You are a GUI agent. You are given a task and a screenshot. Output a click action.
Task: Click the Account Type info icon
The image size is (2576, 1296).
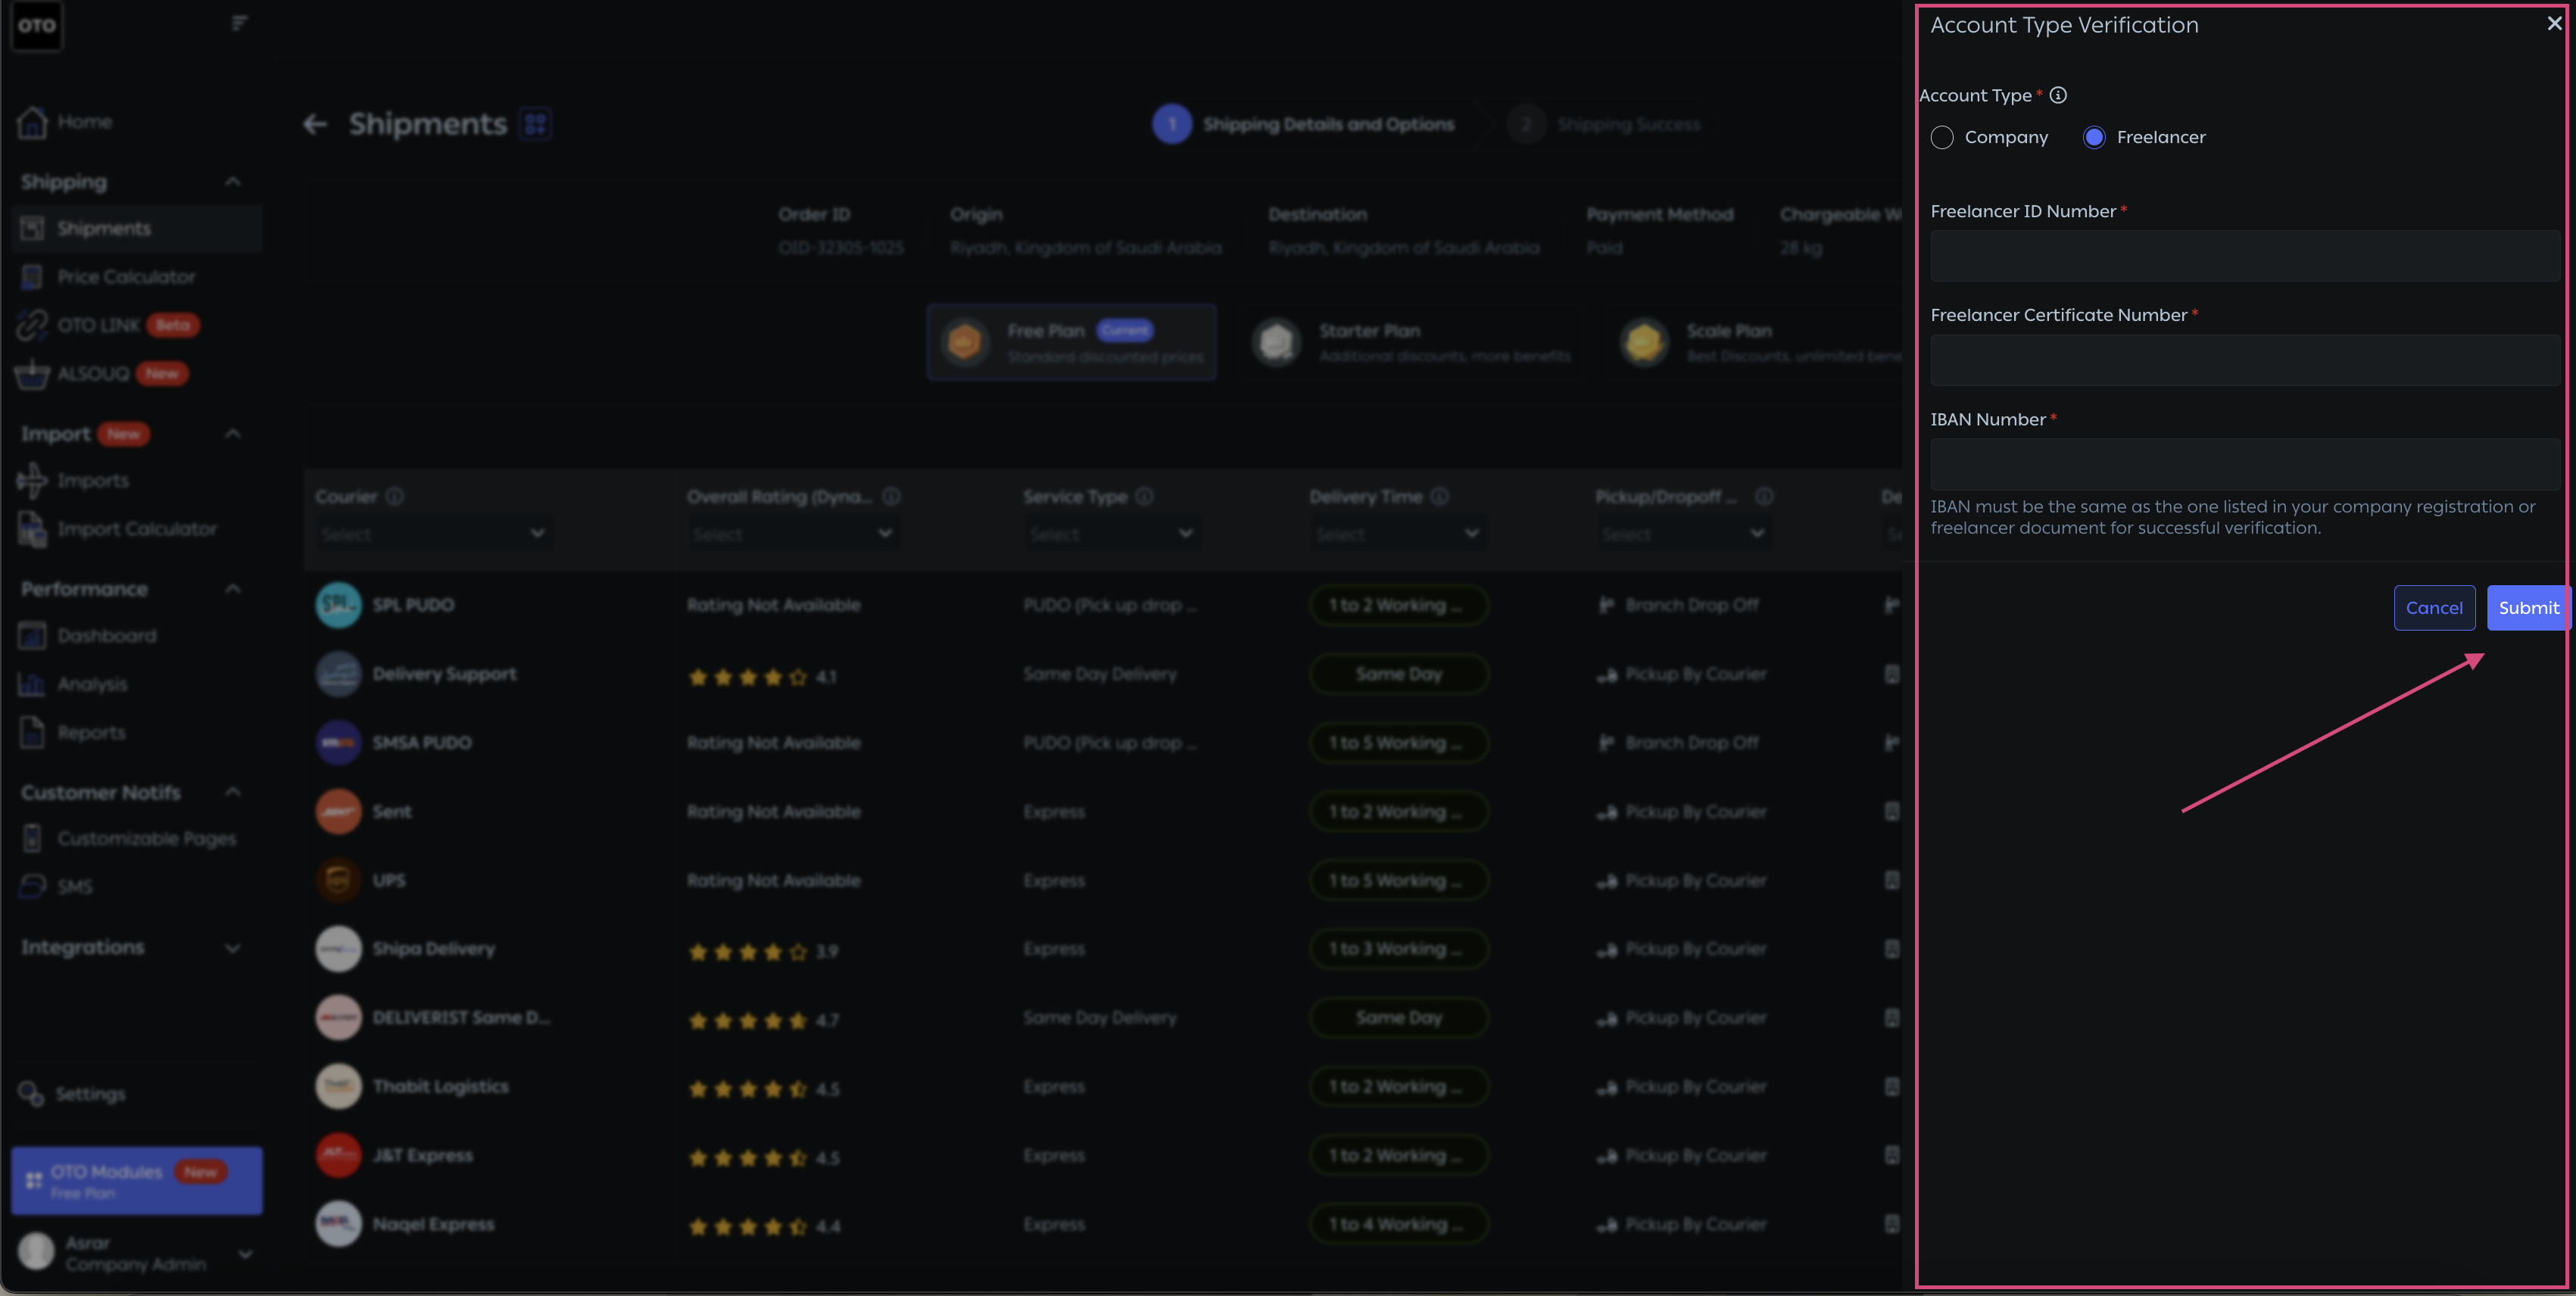pos(2057,95)
